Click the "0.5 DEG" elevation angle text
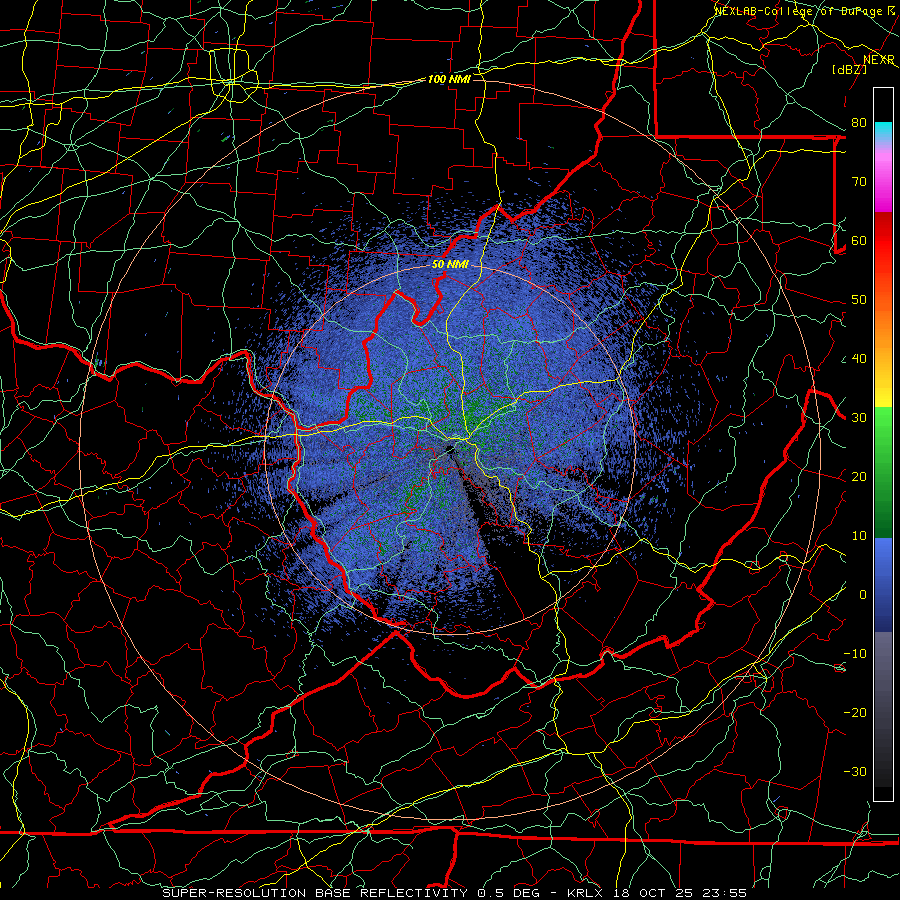The image size is (900, 900). click(508, 893)
